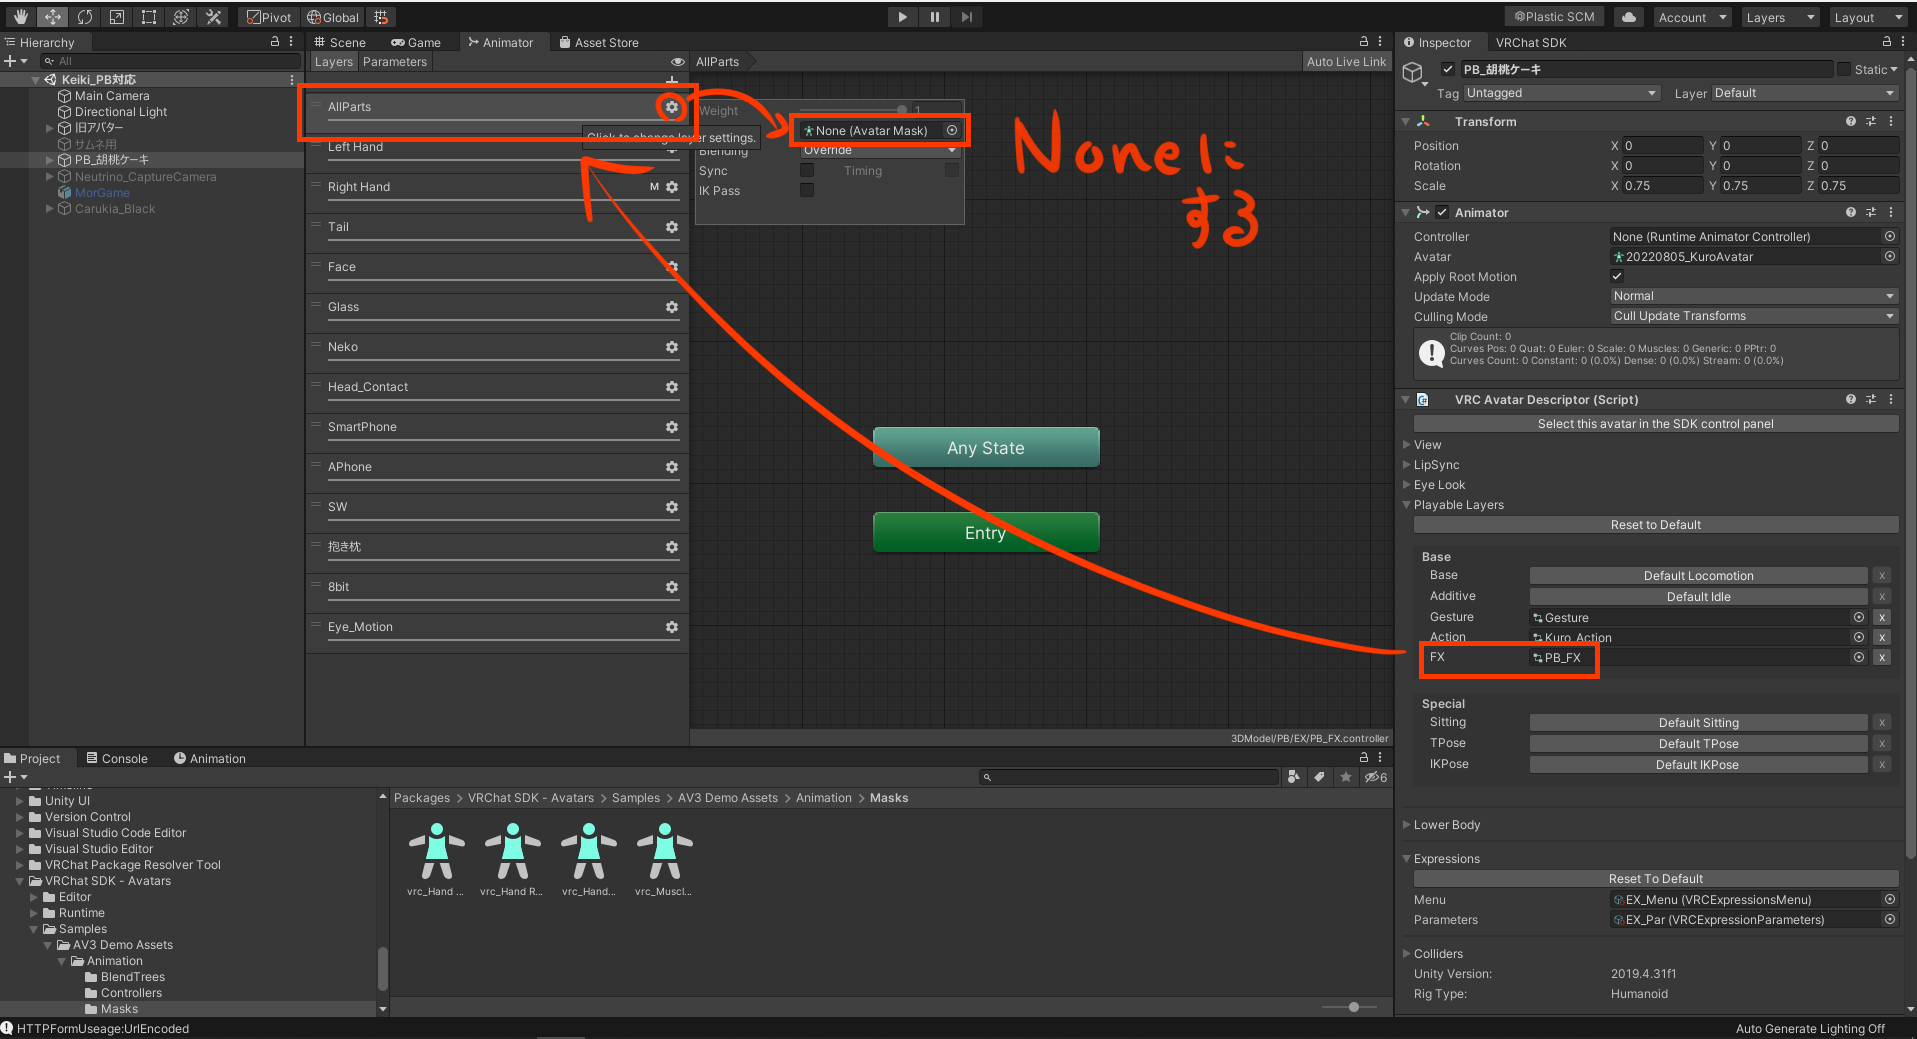Toggle the Static checkbox
This screenshot has width=1917, height=1039.
(x=1844, y=69)
